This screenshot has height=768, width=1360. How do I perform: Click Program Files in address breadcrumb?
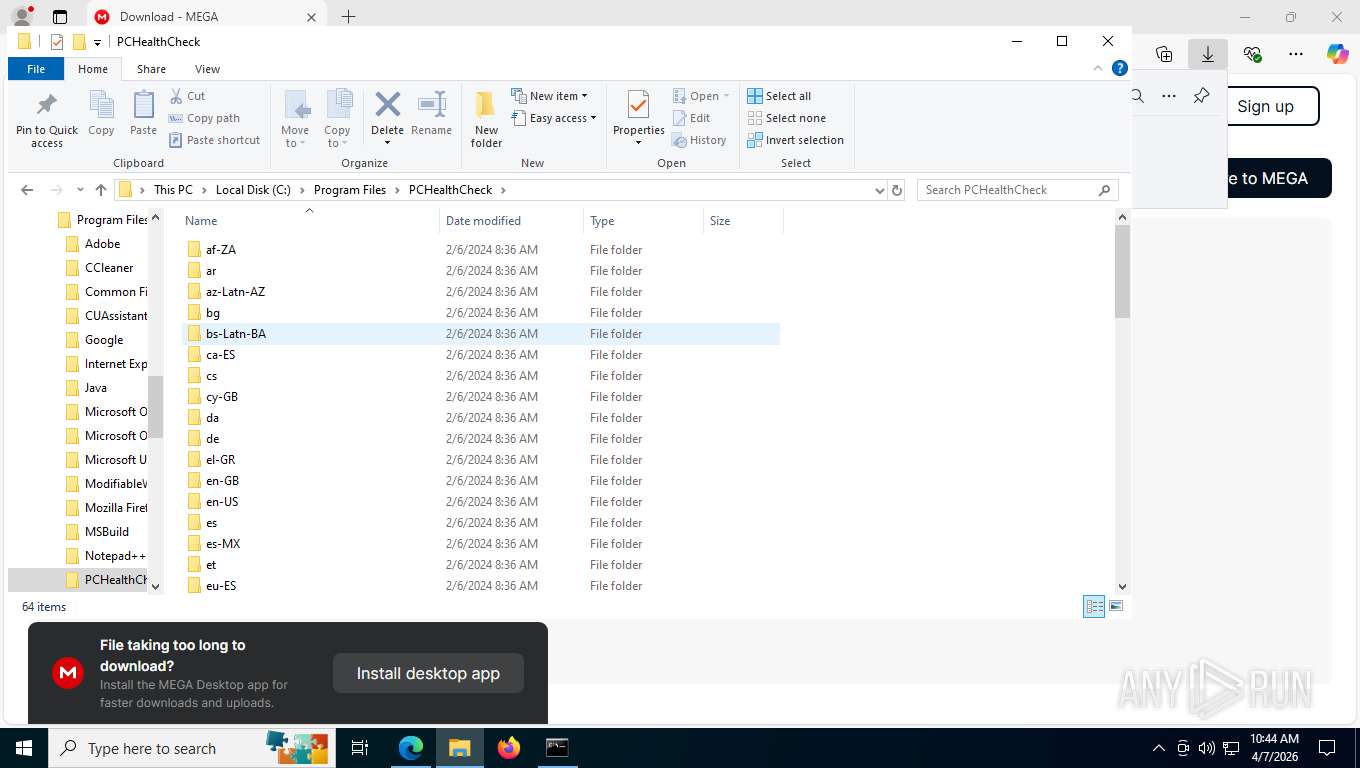point(349,190)
